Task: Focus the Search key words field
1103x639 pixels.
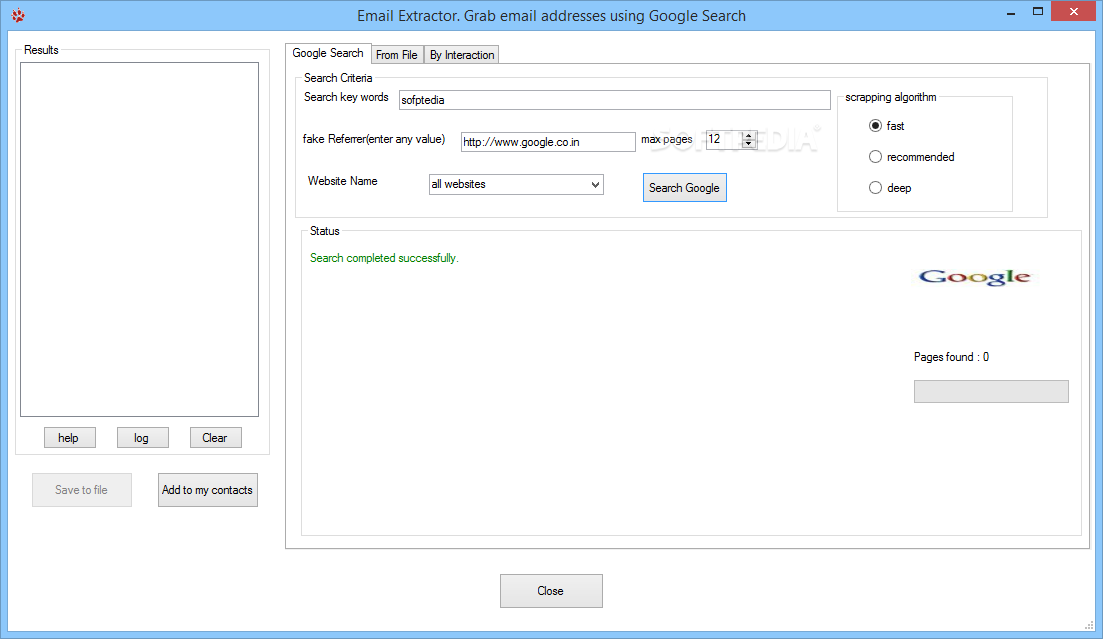Action: pos(614,100)
